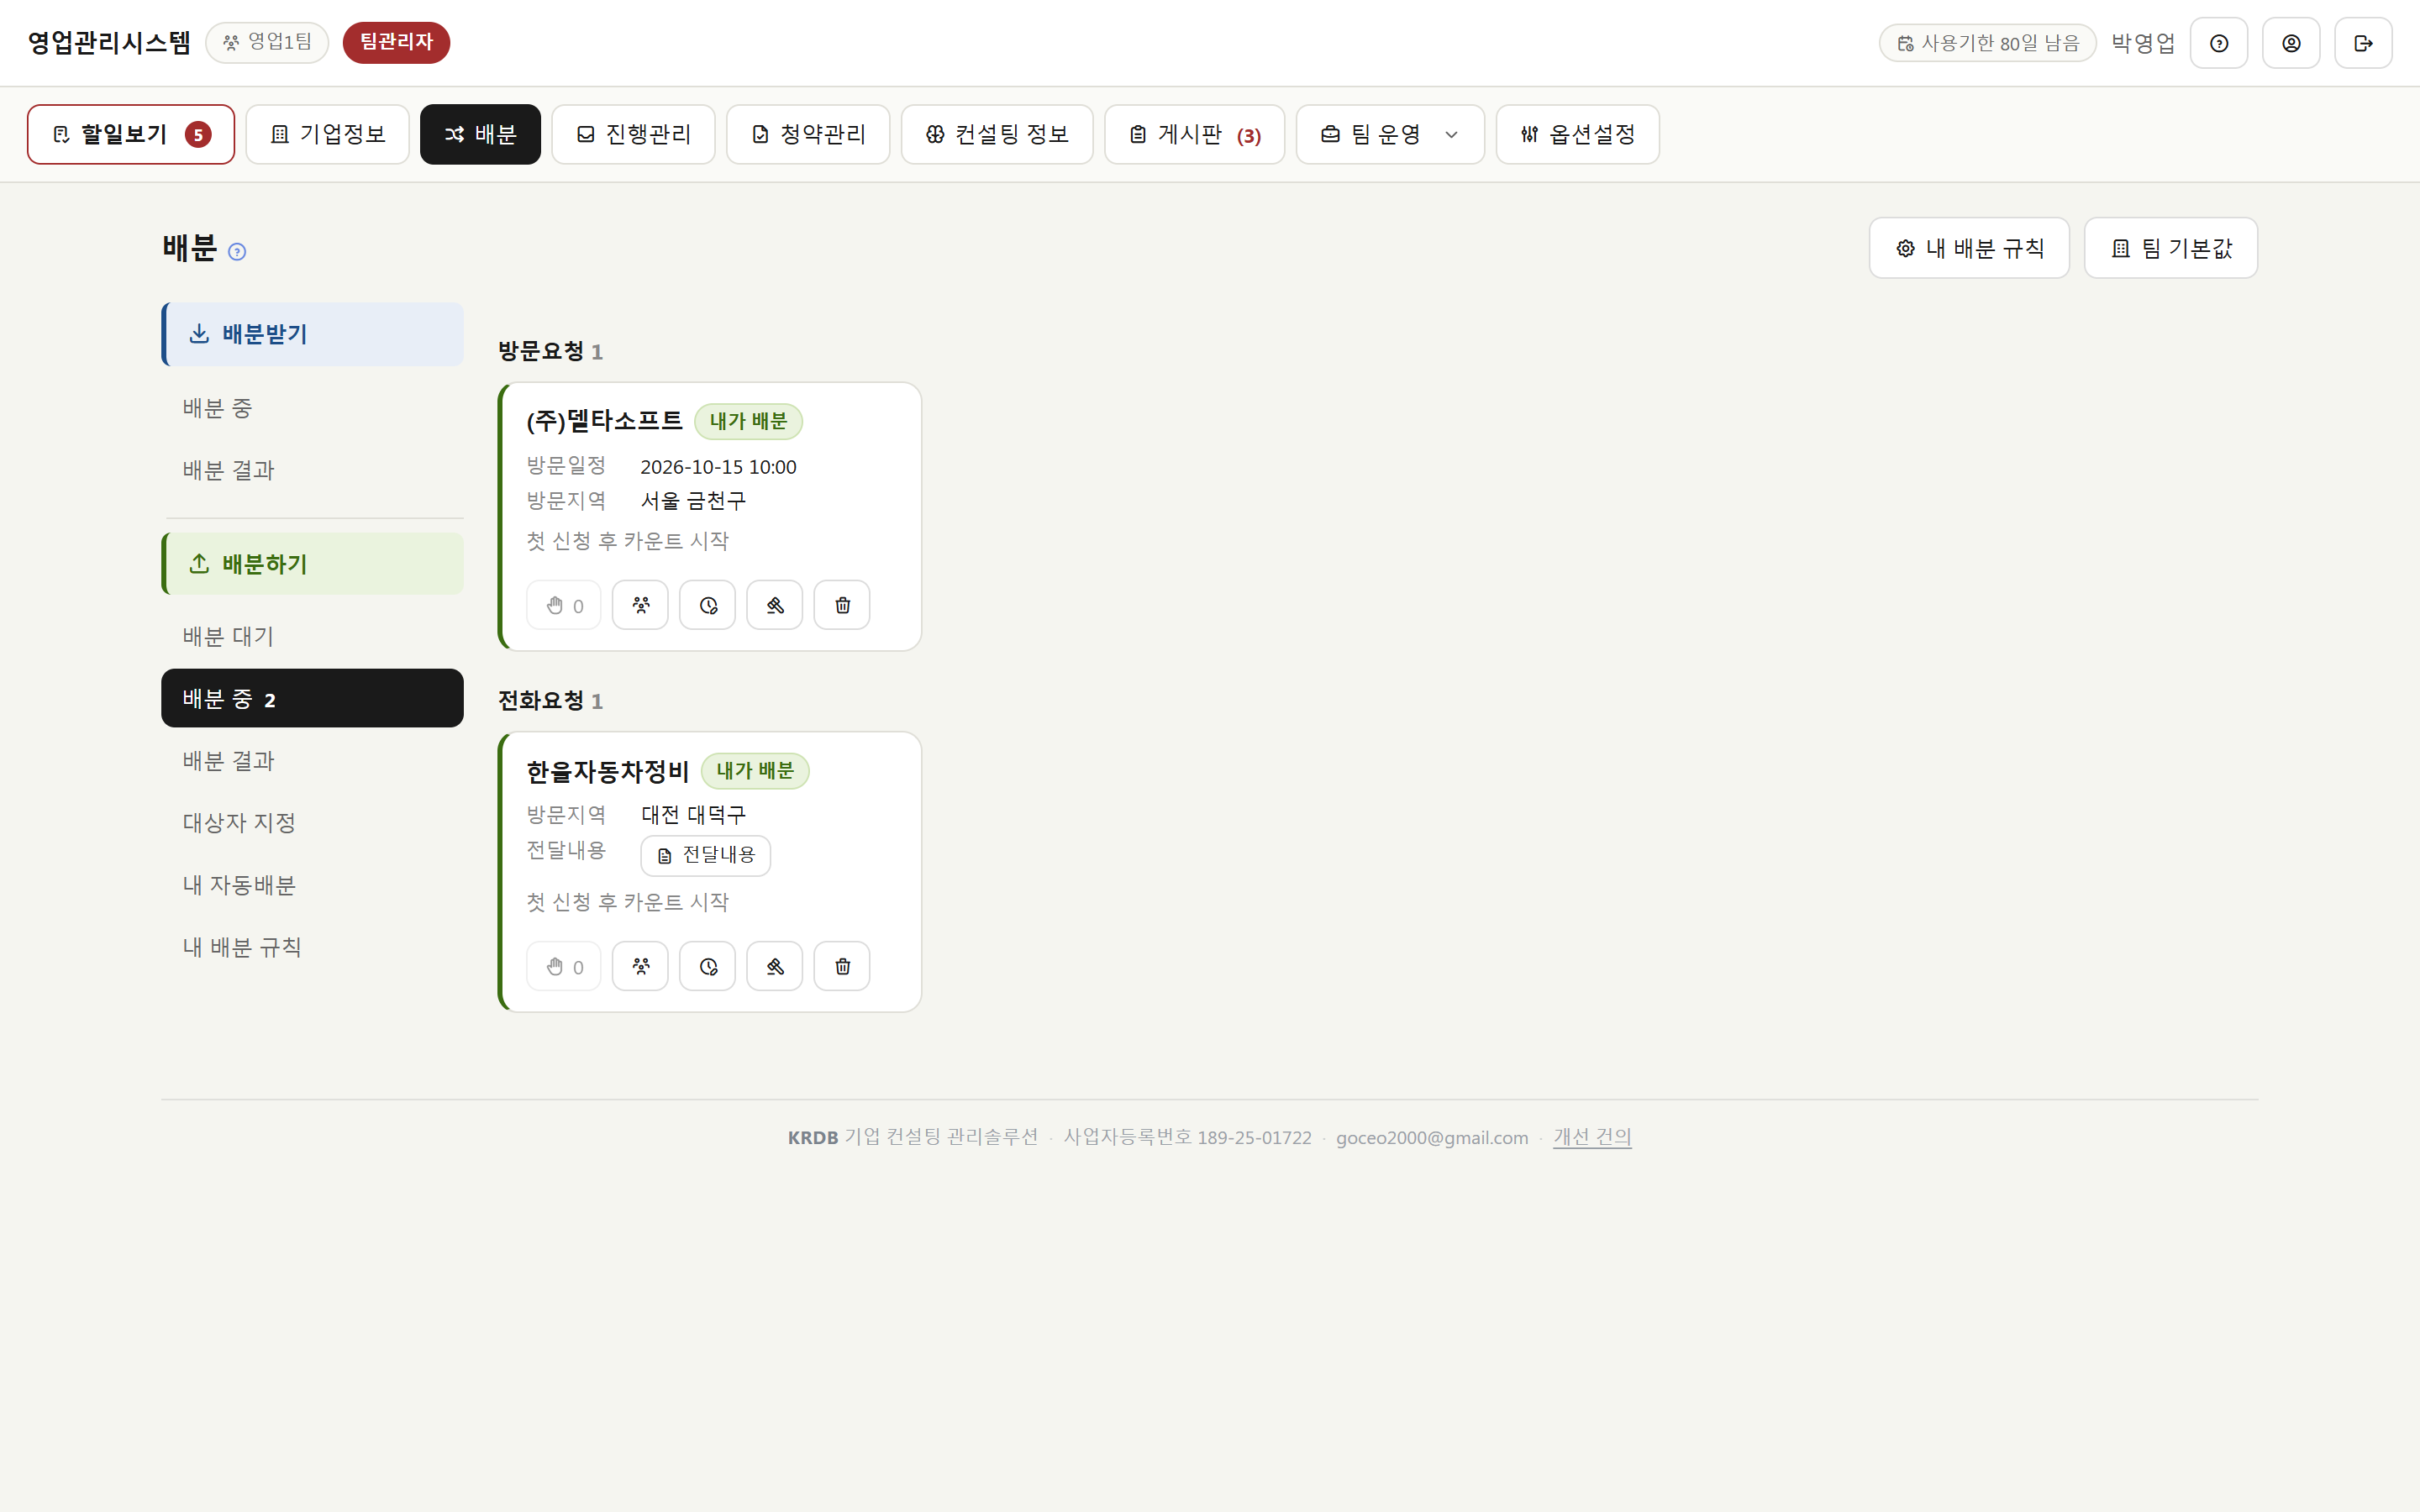
Task: Open the help question-mark icon in header
Action: tap(2218, 43)
